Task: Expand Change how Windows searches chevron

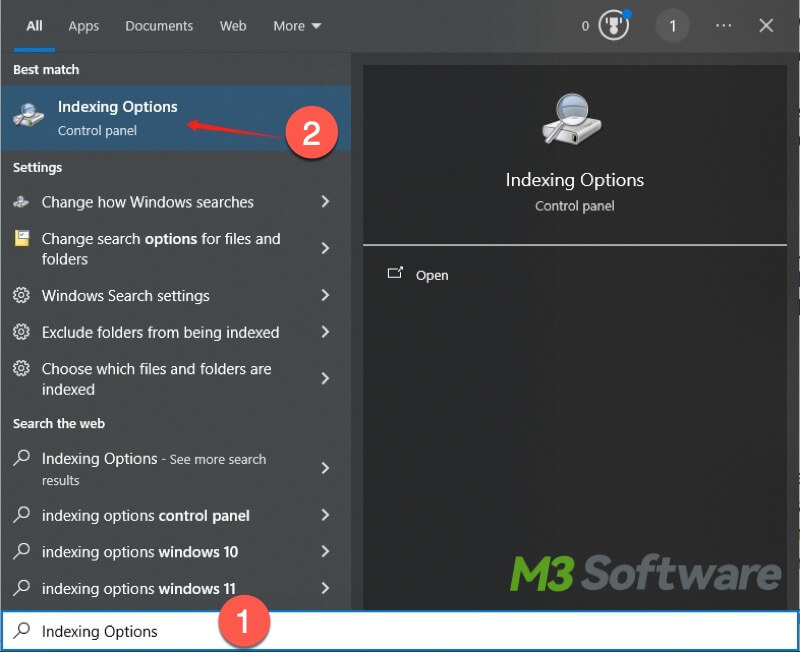Action: pyautogui.click(x=325, y=202)
